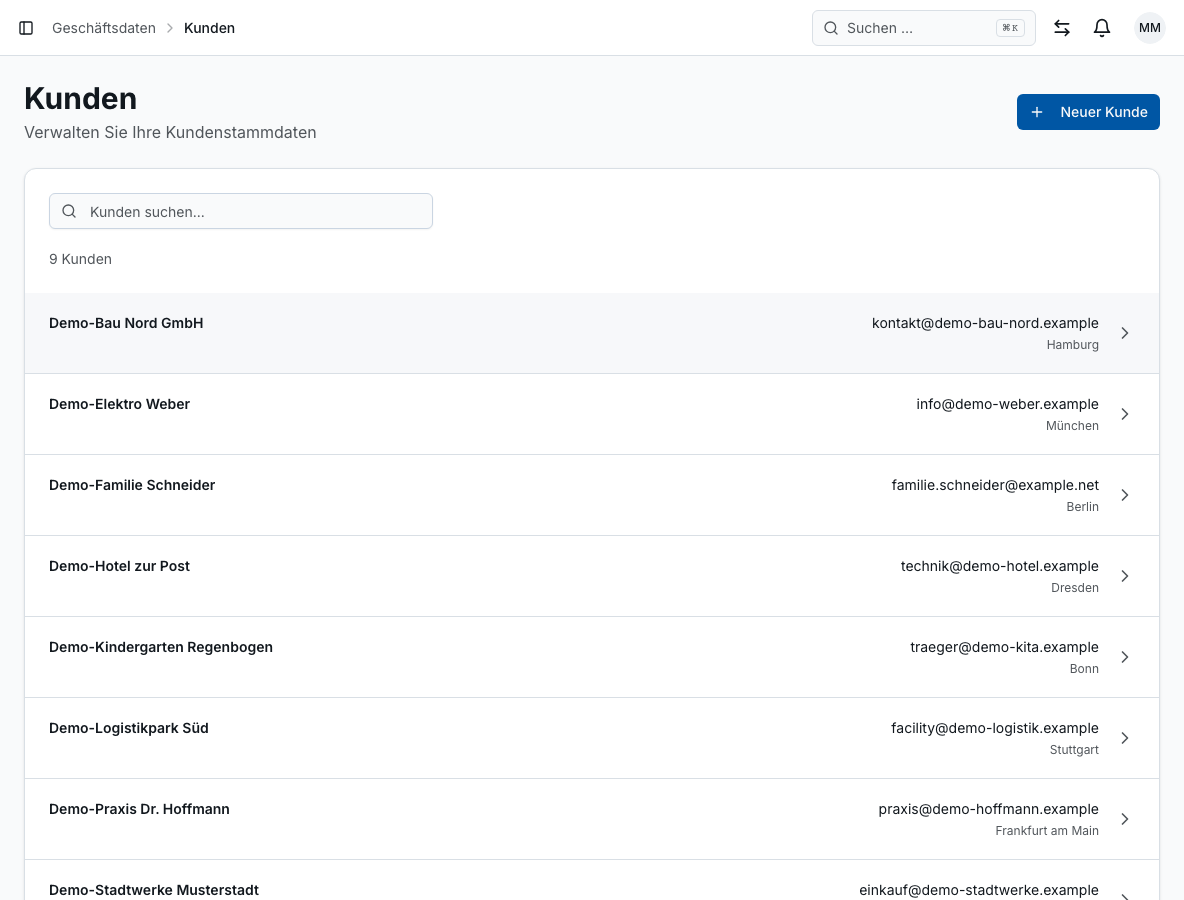This screenshot has height=900, width=1184.
Task: Toggle the sidebar panel icon
Action: (x=26, y=28)
